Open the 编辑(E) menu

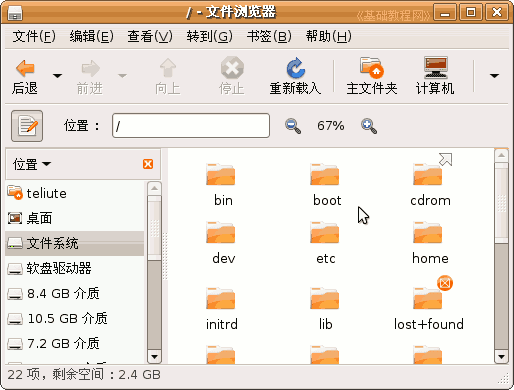point(92,36)
